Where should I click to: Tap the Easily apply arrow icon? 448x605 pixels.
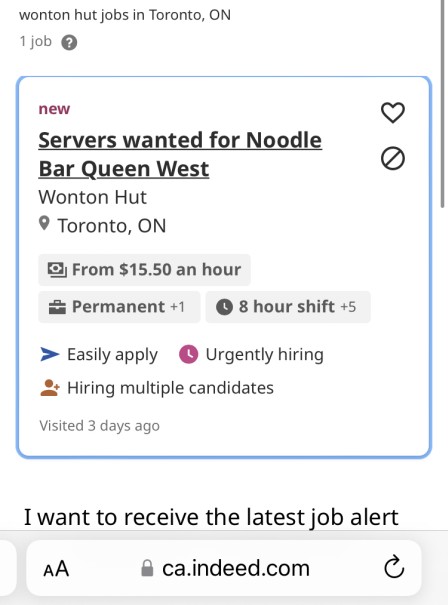pyautogui.click(x=50, y=354)
